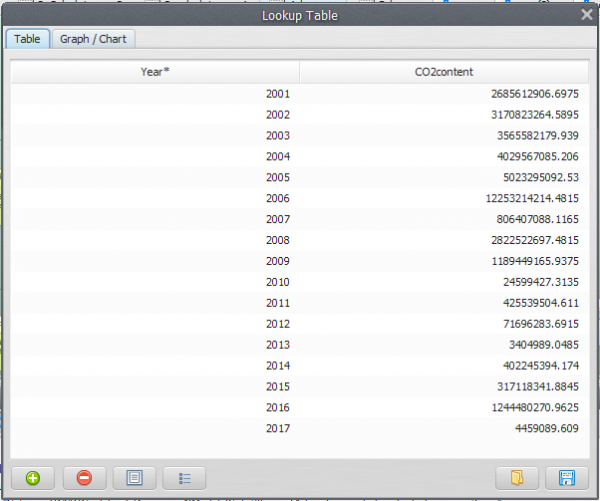This screenshot has height=501, width=600.
Task: Close the Lookup Table dialog
Action: click(587, 15)
